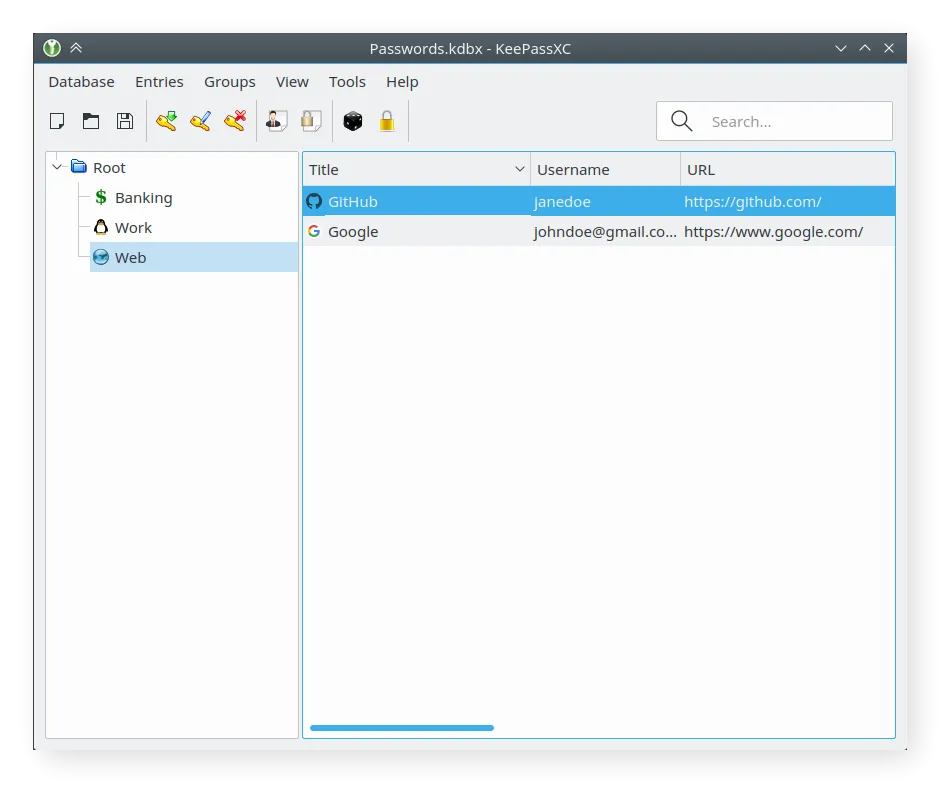
Task: Delete the entry with the key and red X icon
Action: click(235, 121)
